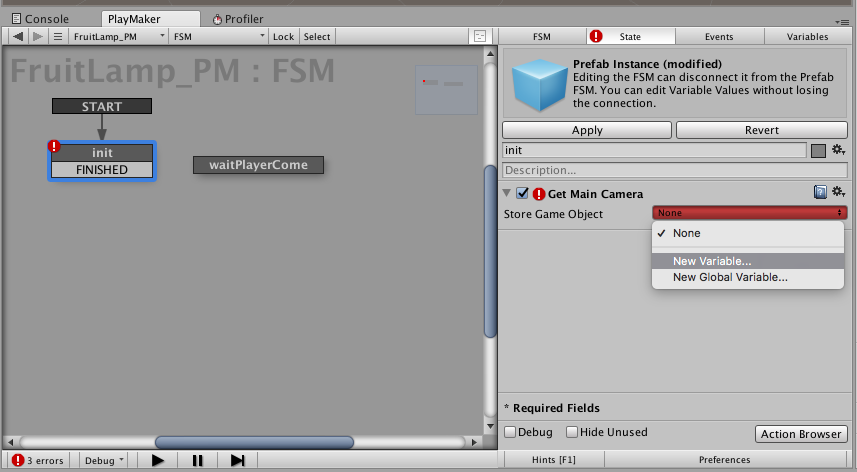Viewport: 857px width, 472px height.
Task: Click the state name field containing init
Action: tap(654, 150)
